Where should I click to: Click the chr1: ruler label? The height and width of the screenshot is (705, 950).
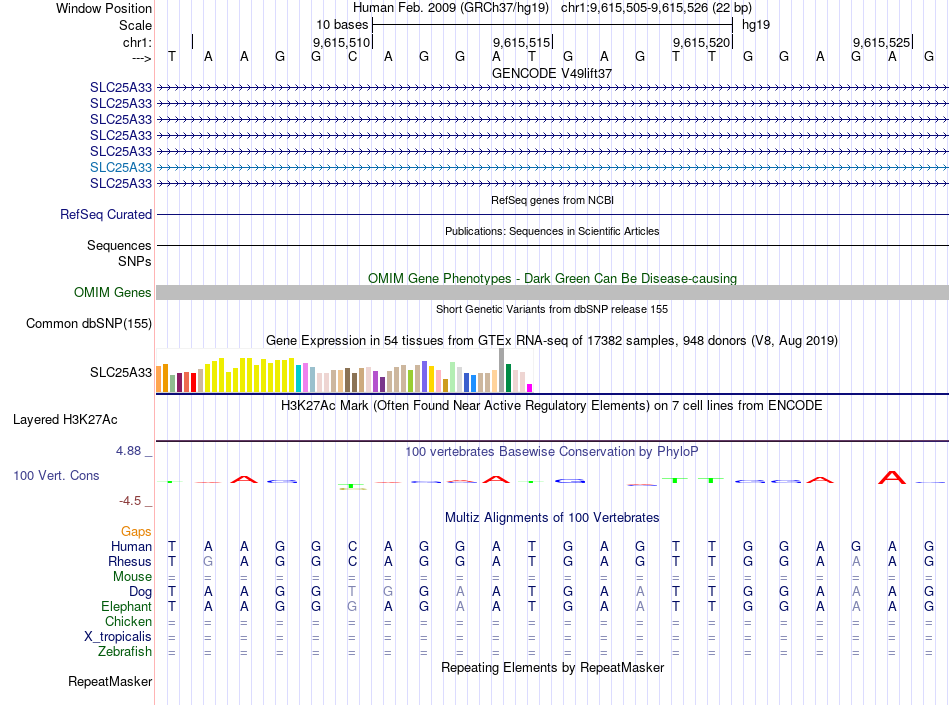(138, 42)
